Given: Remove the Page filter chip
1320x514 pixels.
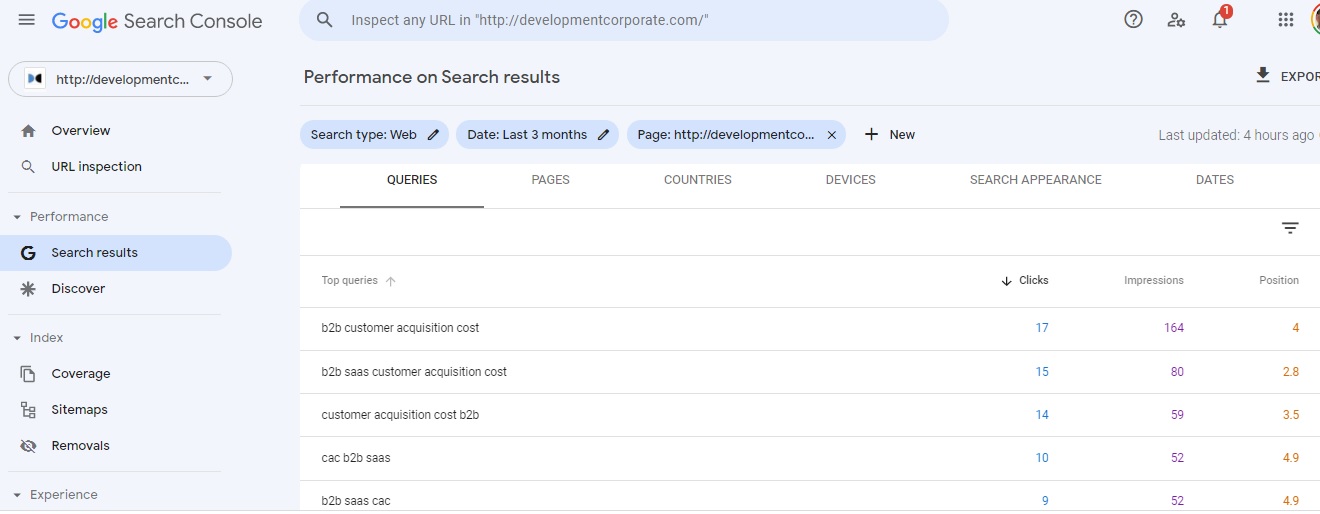Looking at the screenshot, I should tap(831, 135).
